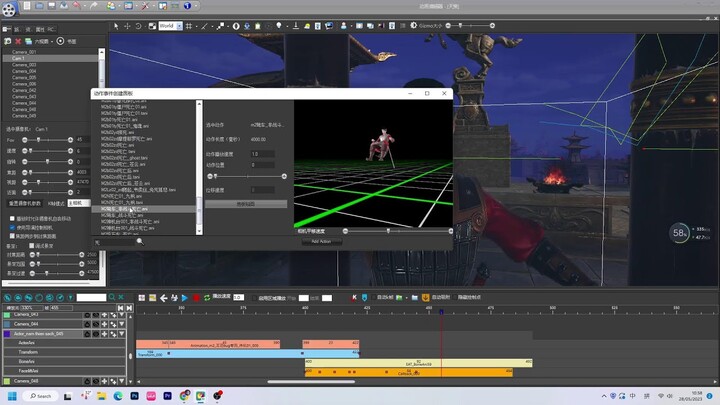Select the Transform sub-track row
Image resolution: width=720 pixels, height=405 pixels.
click(x=65, y=352)
